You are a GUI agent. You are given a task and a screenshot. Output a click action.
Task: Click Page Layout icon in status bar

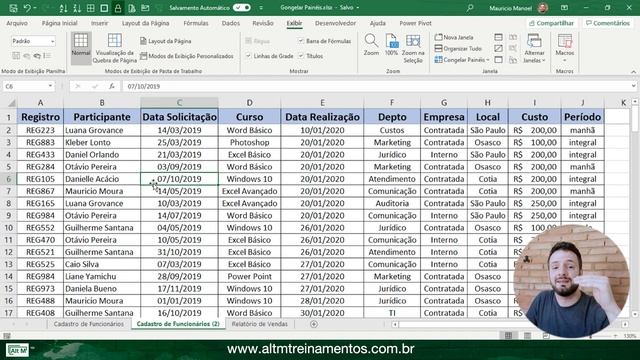click(x=527, y=336)
